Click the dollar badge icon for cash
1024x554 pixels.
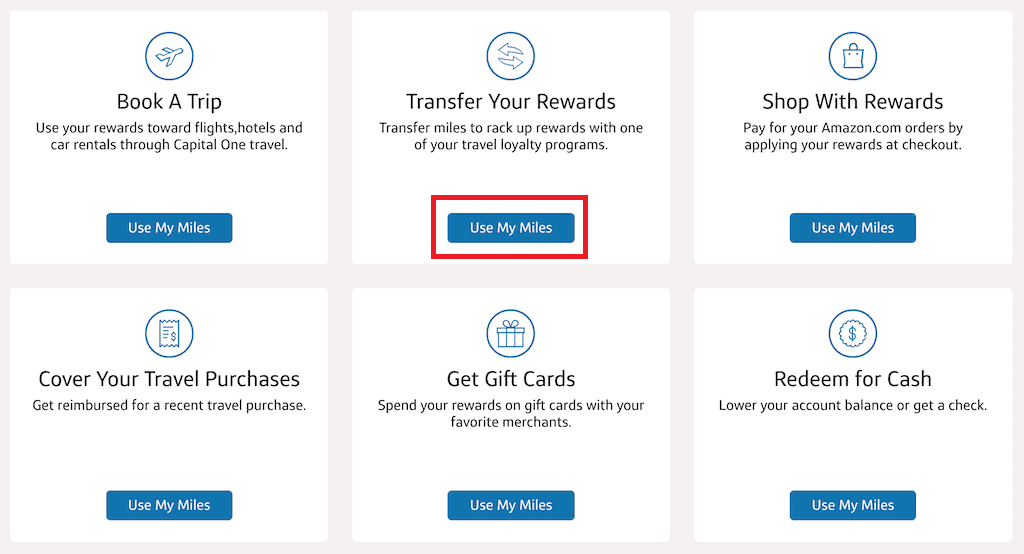[853, 334]
